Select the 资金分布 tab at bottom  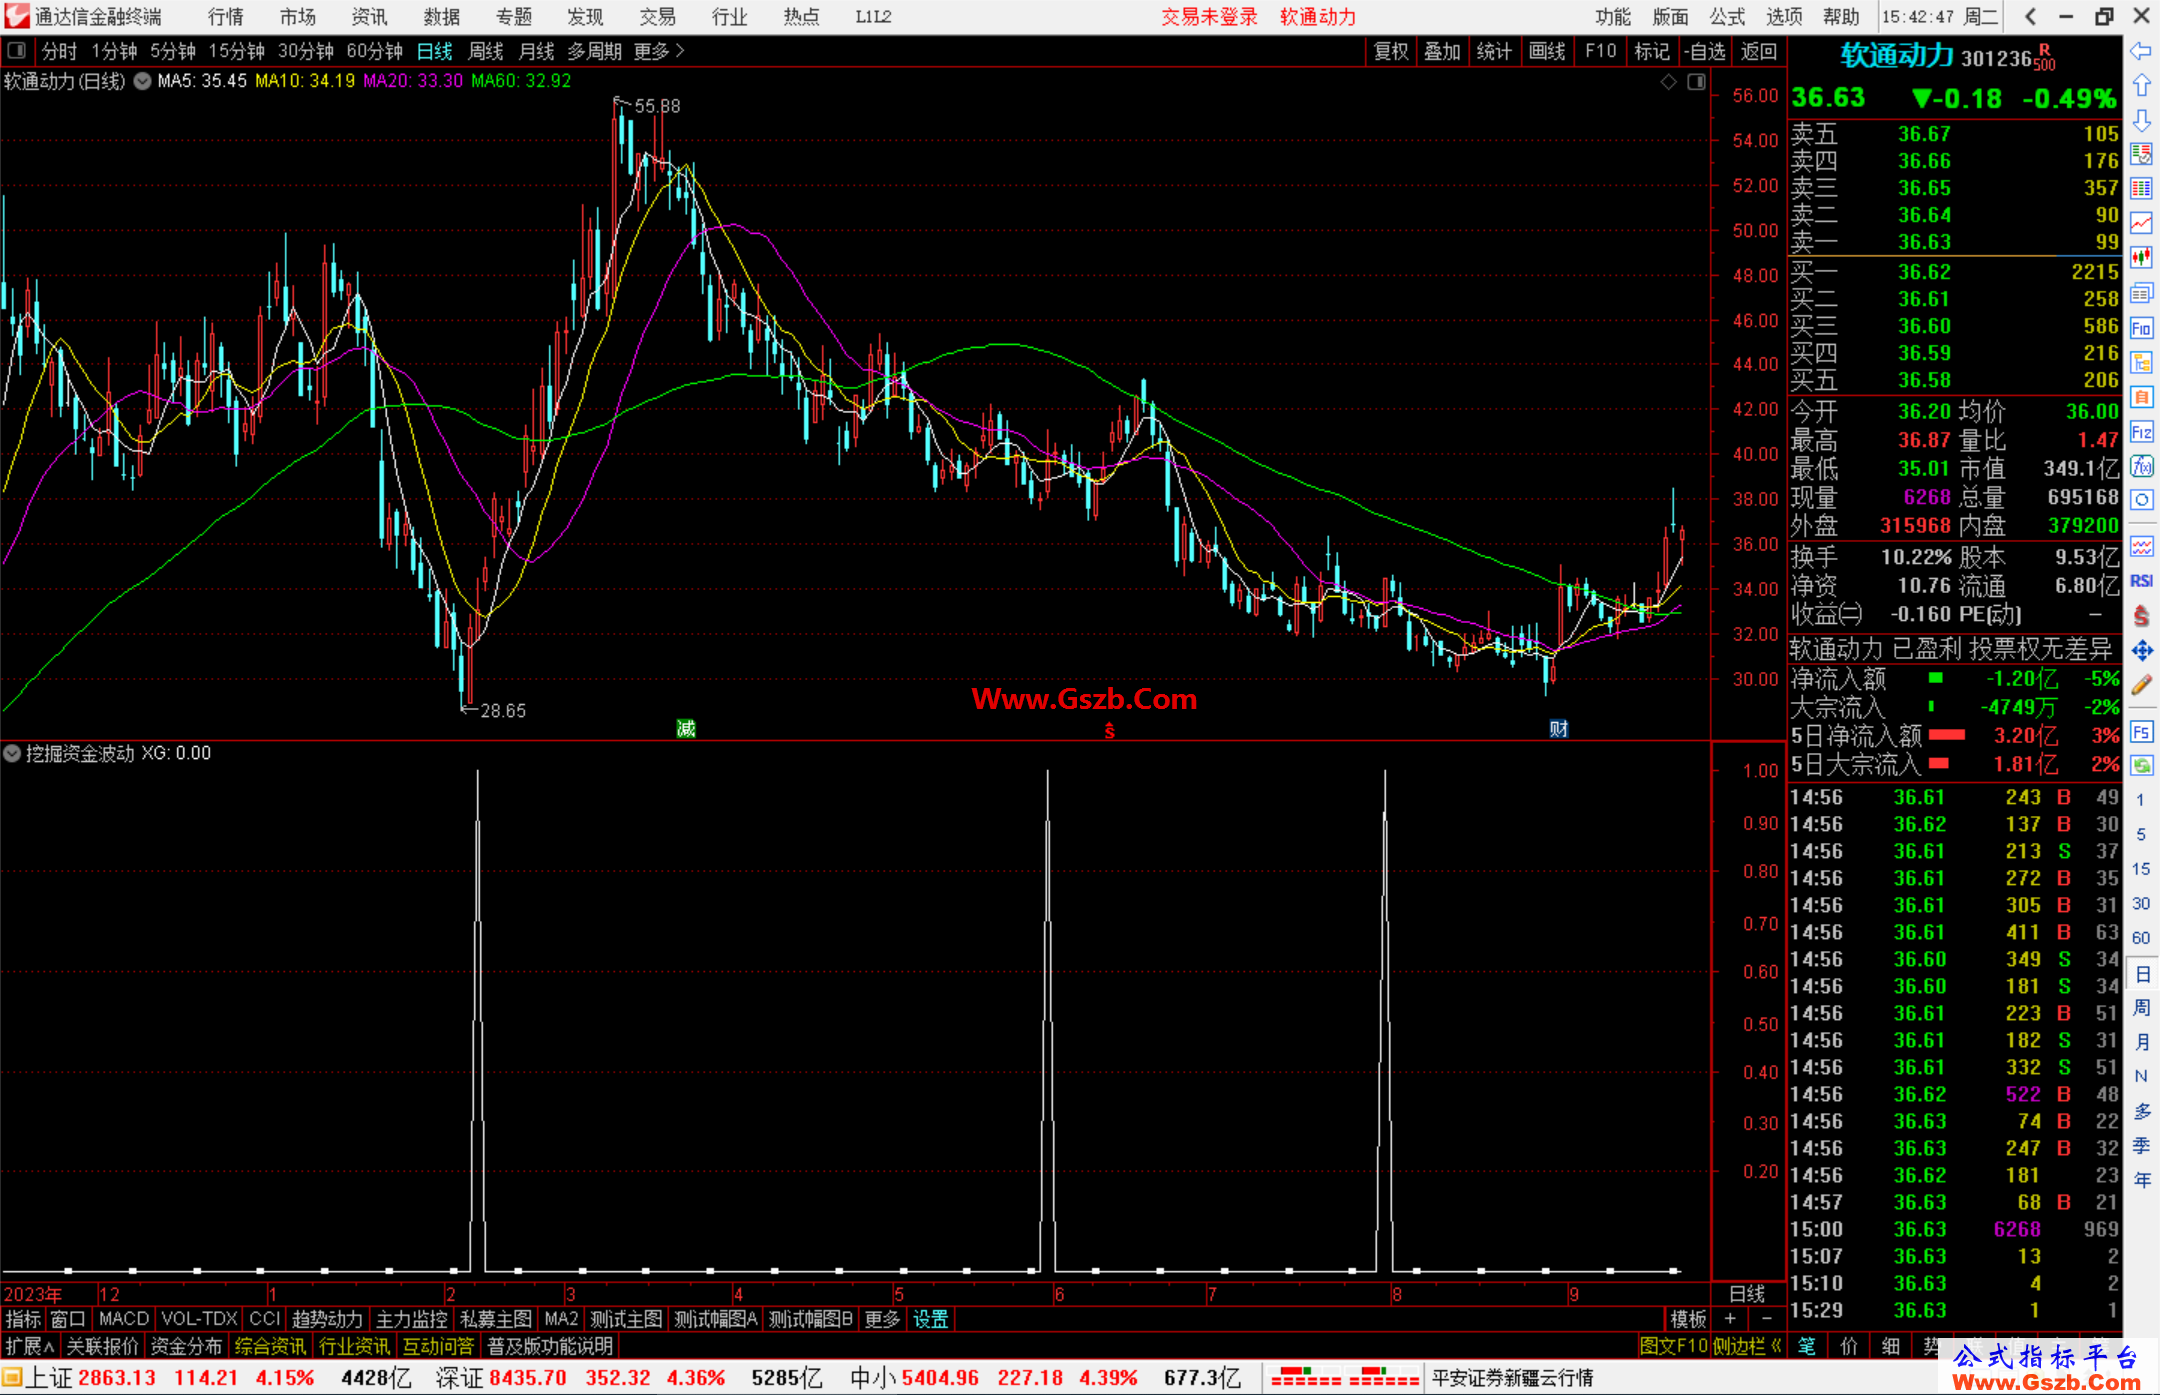(186, 1346)
